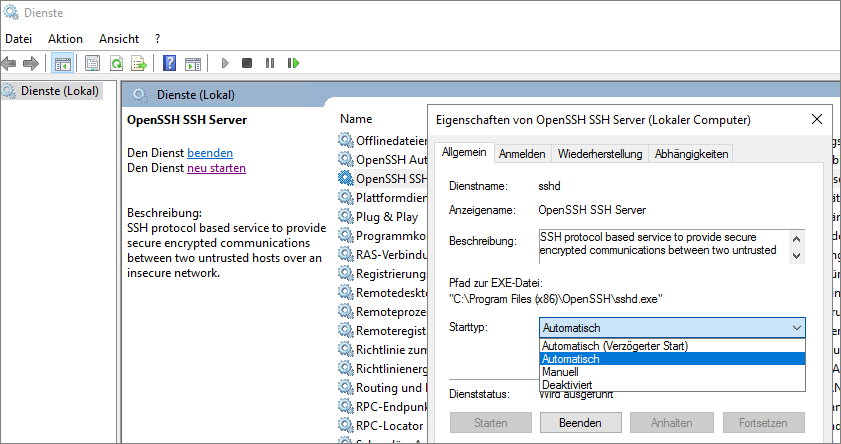Close the Eigenschaften properties dialog
The height and width of the screenshot is (444, 841).
click(816, 119)
